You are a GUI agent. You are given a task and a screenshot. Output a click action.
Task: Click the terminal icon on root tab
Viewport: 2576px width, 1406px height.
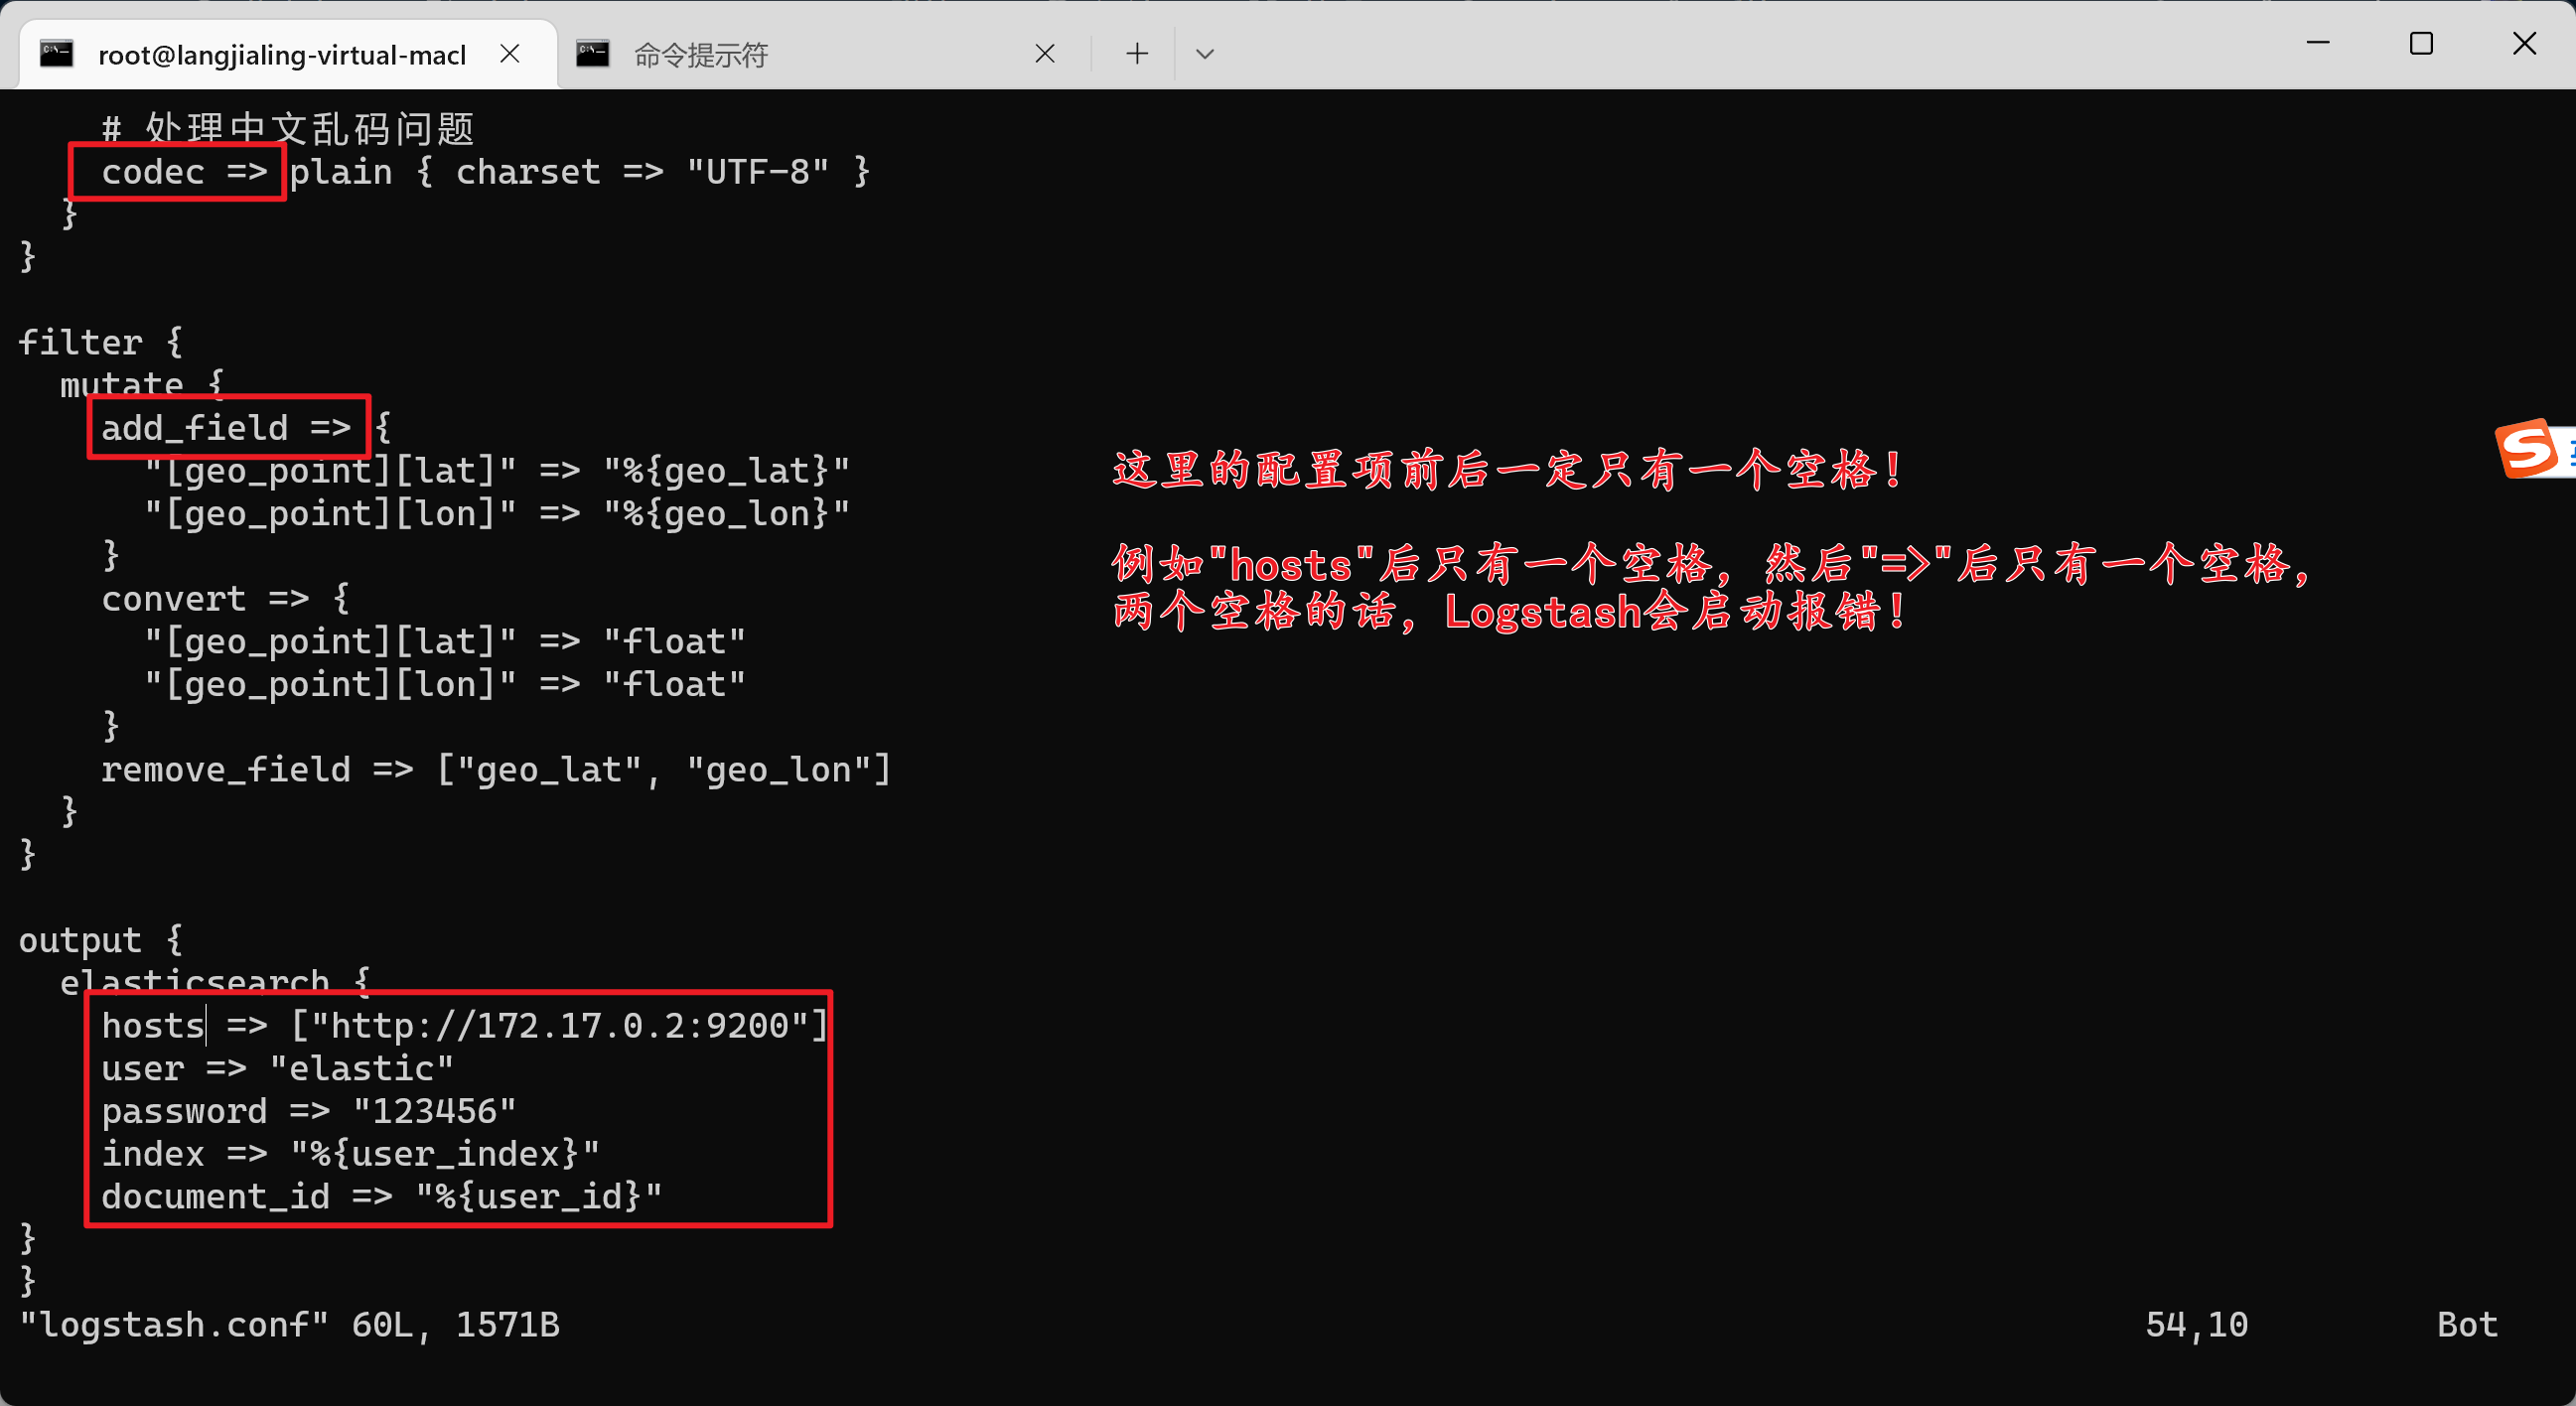56,53
